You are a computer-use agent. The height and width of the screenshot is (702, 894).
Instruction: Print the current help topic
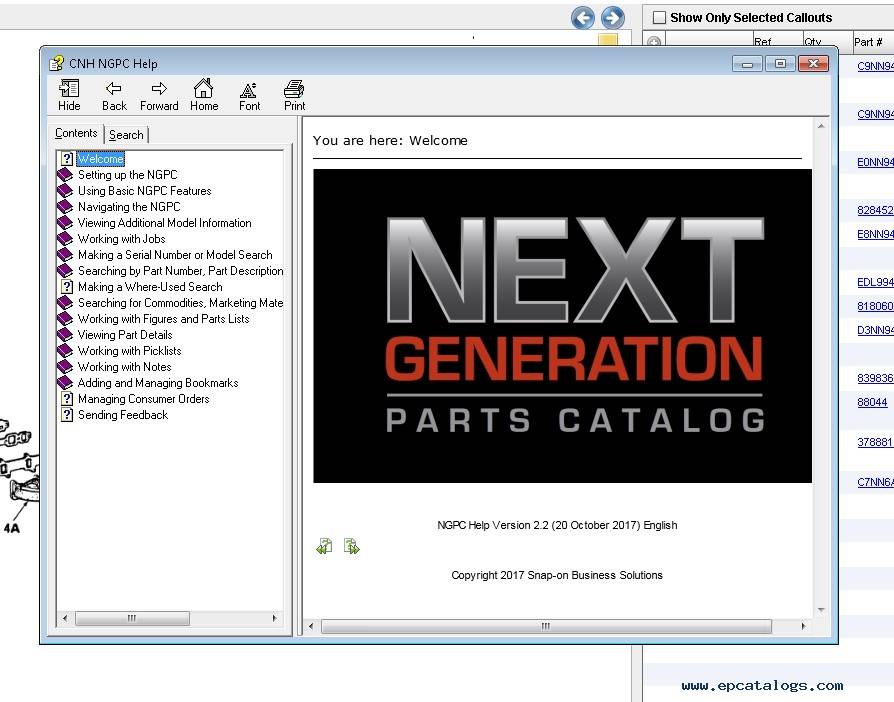coord(294,95)
